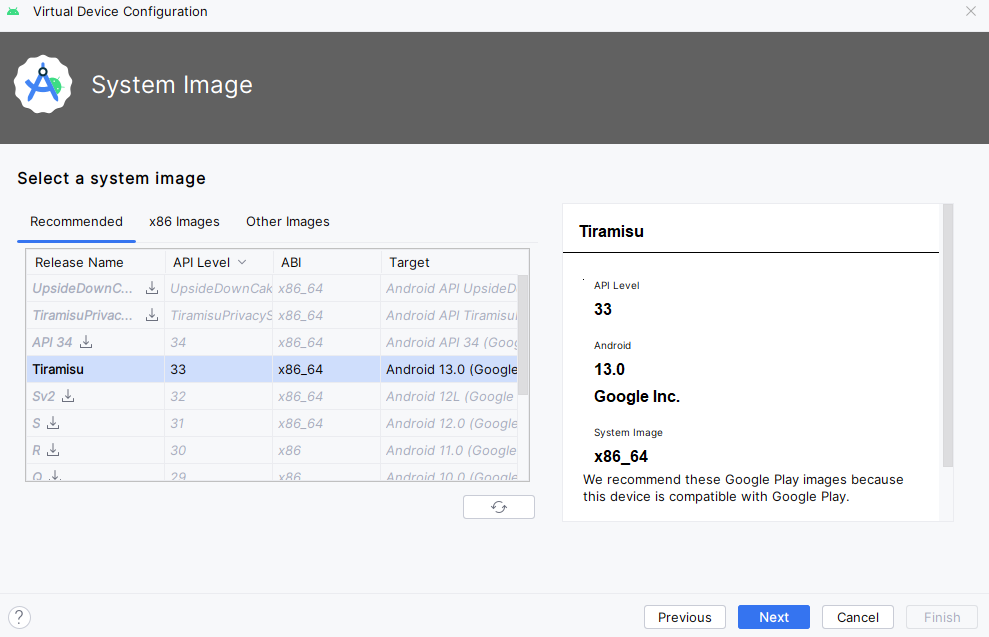The width and height of the screenshot is (989, 637).
Task: Click the x86_64 ABI cell in Tiramisu row
Action: point(327,369)
